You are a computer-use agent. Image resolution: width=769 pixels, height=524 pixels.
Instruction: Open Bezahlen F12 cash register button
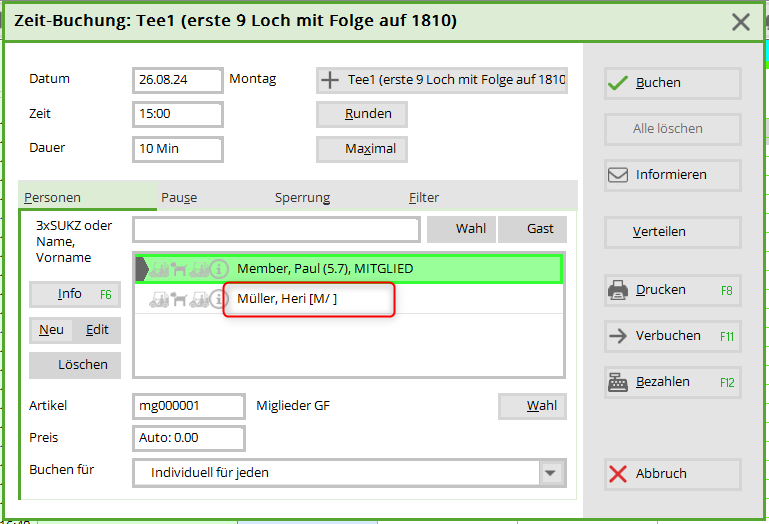pyautogui.click(x=672, y=382)
